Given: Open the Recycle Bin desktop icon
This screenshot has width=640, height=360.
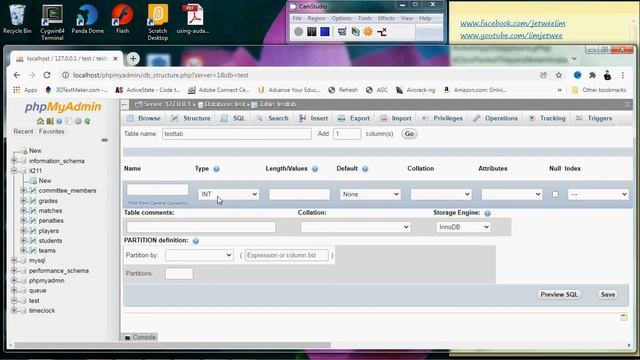Looking at the screenshot, I should tap(17, 19).
